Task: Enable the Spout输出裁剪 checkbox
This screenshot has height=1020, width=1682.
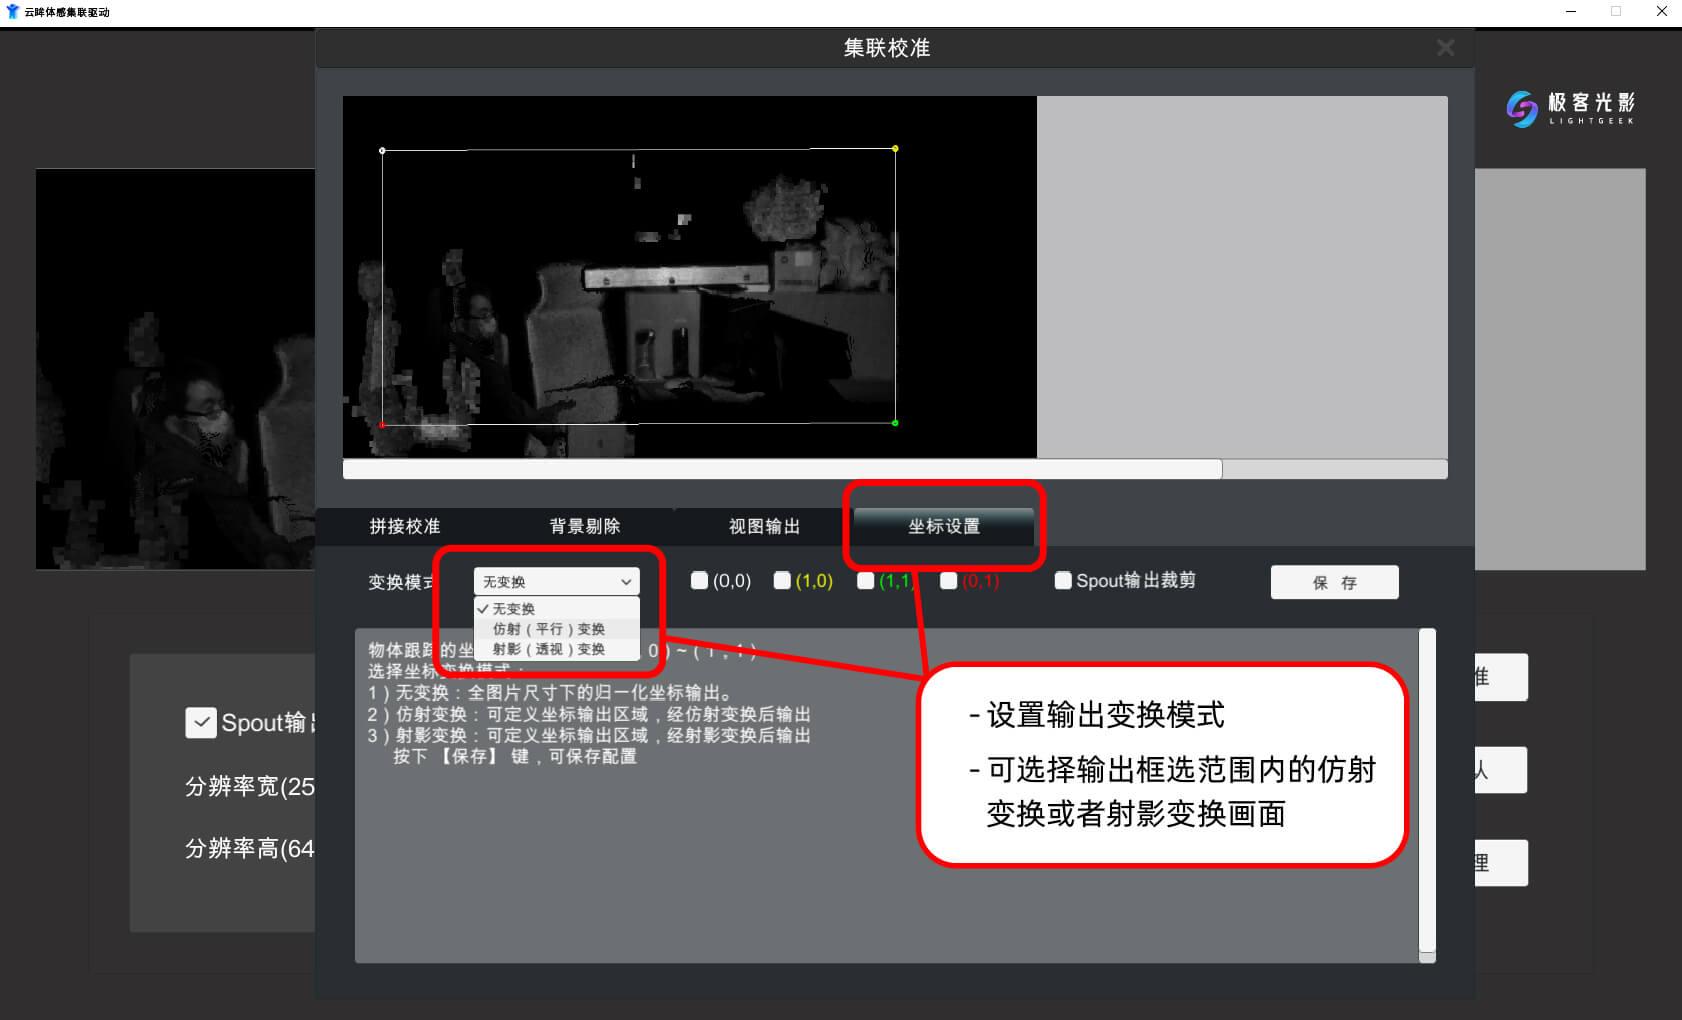Action: pyautogui.click(x=1063, y=581)
